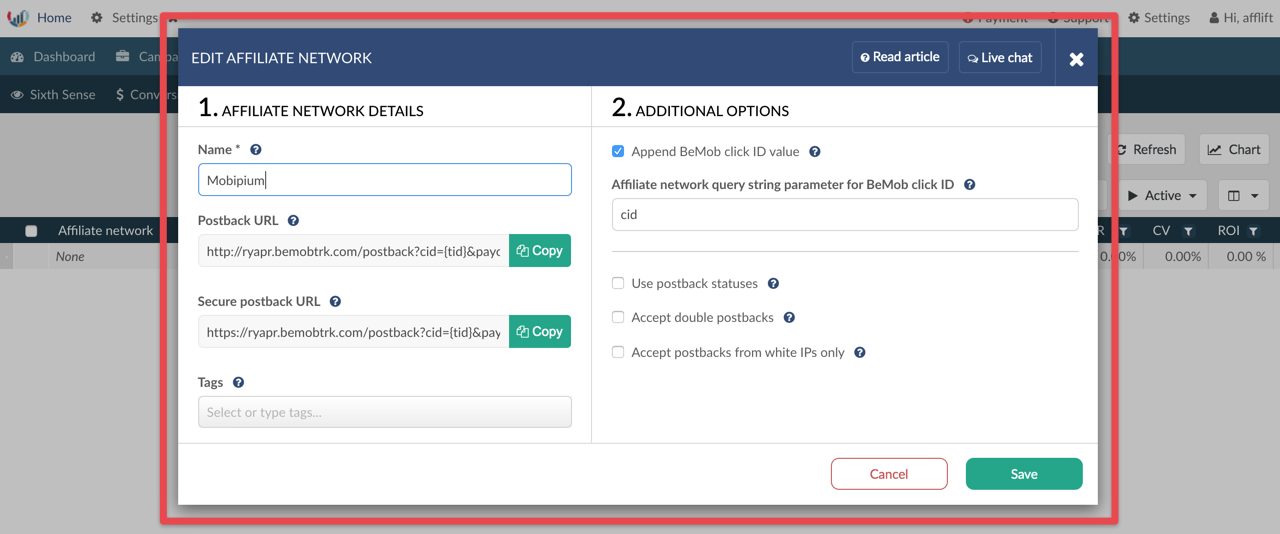The height and width of the screenshot is (534, 1280).
Task: Uncheck Append BeMob click ID value
Action: point(618,152)
